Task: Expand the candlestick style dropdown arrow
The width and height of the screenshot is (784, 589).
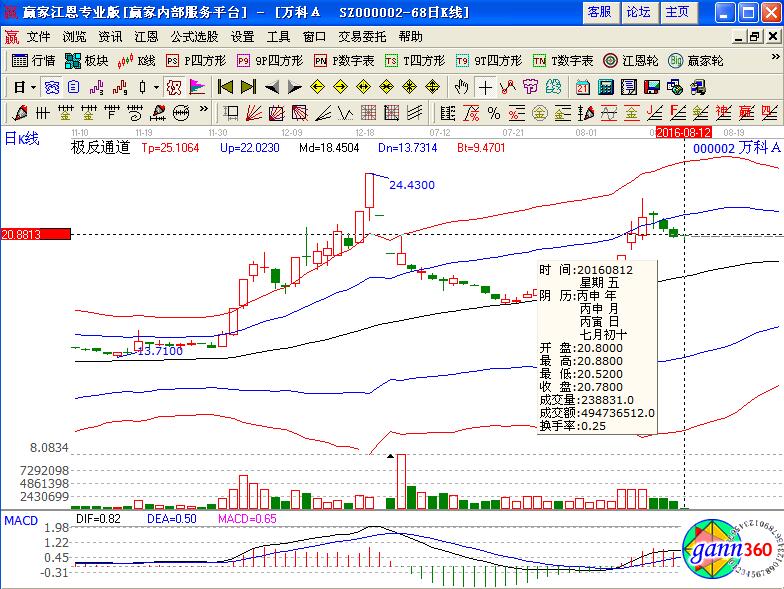Action: point(157,86)
